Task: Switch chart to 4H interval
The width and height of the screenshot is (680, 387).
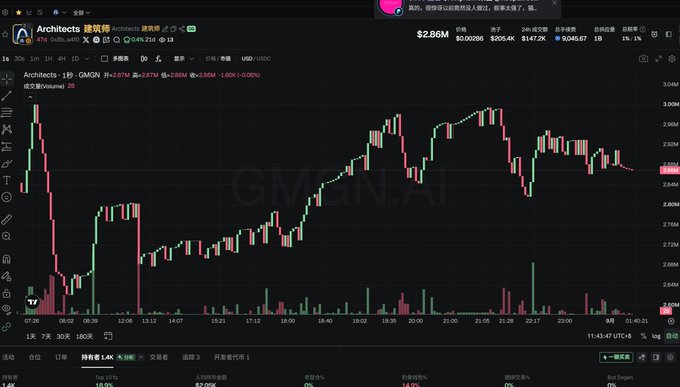Action: (x=62, y=59)
